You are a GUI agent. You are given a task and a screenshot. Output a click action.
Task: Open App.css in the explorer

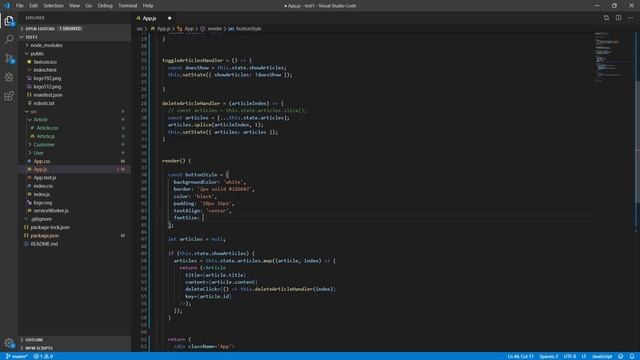[x=74, y=161]
